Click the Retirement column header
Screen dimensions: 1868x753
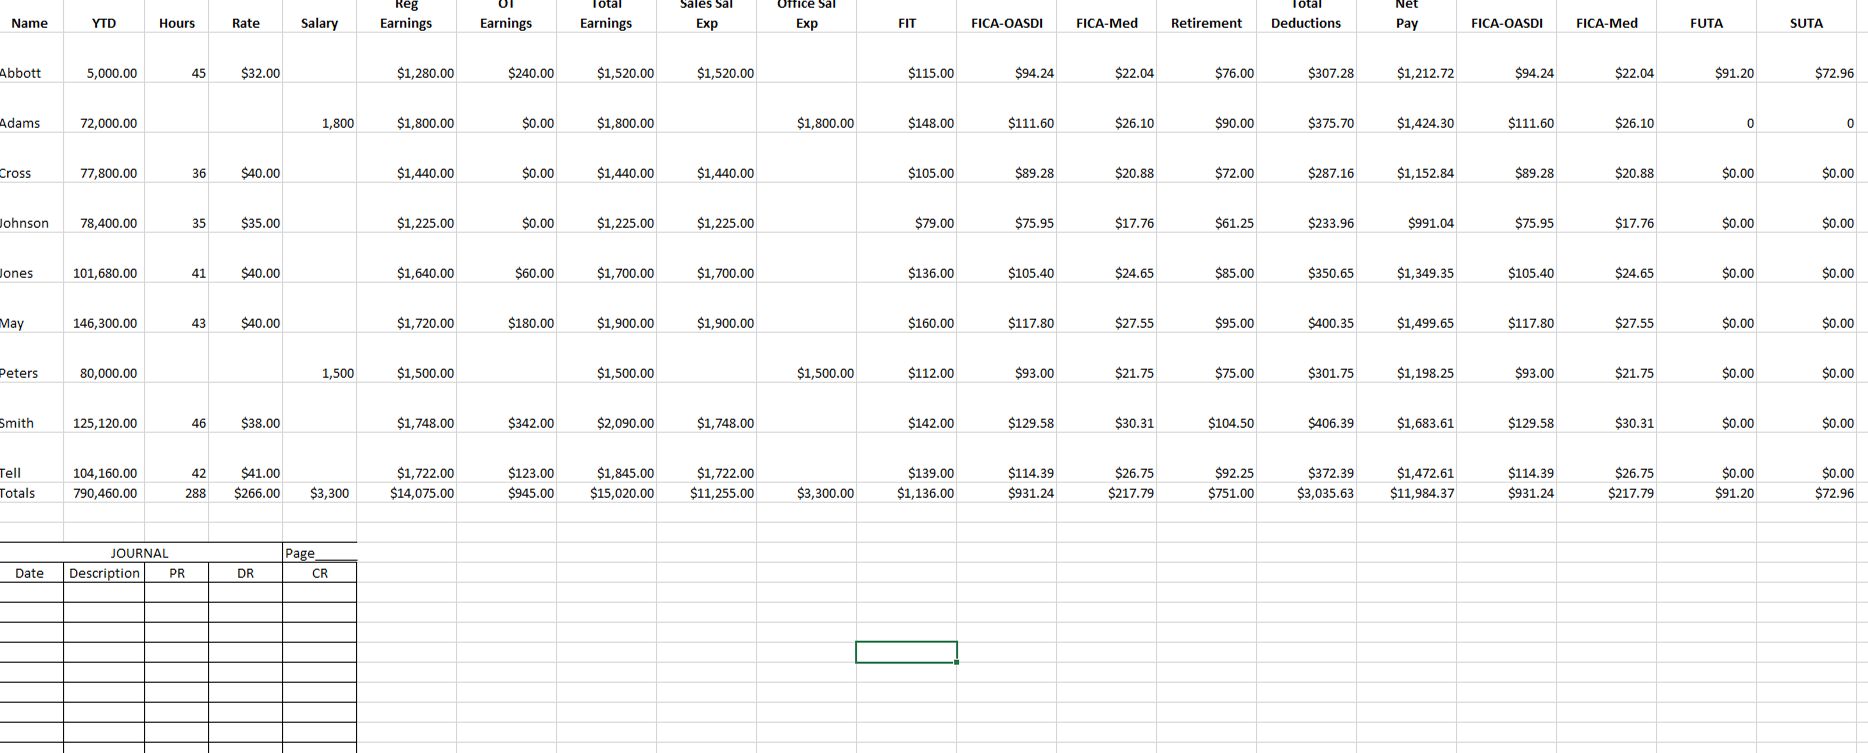tap(1207, 23)
